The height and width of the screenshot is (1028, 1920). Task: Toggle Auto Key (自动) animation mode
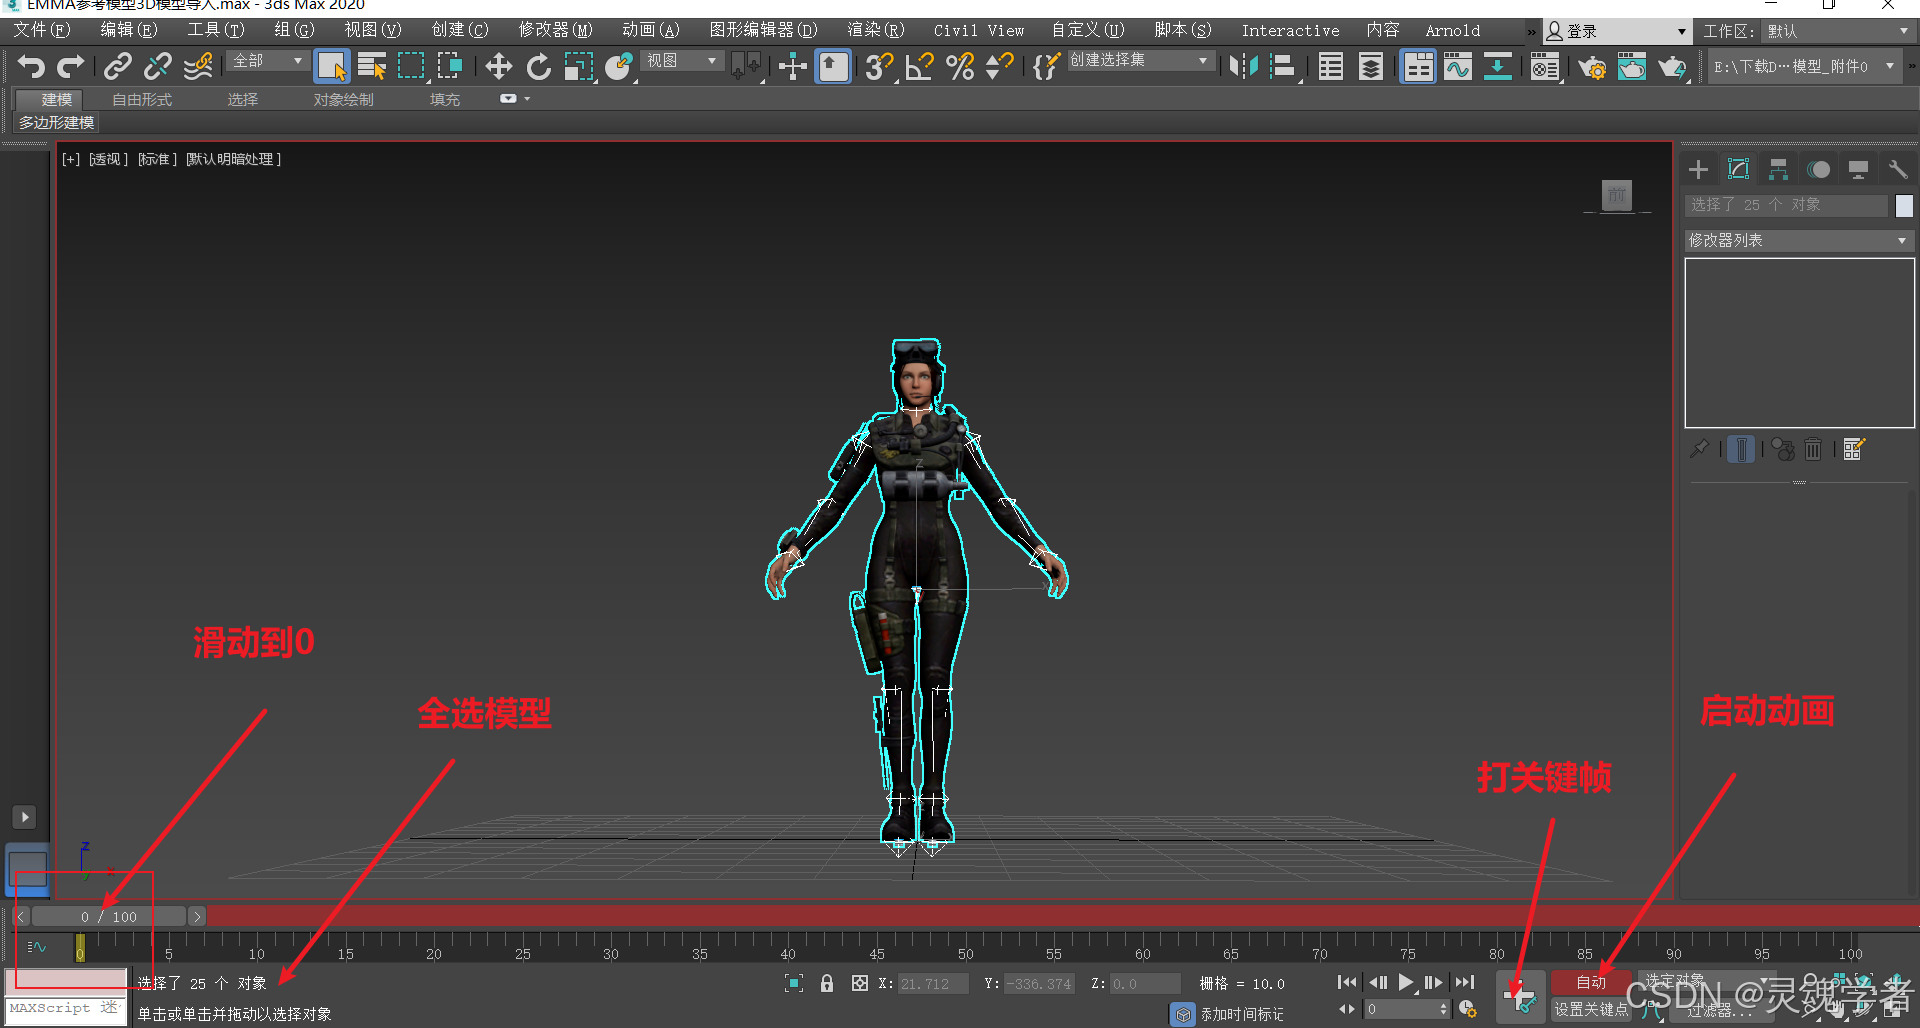point(1590,982)
